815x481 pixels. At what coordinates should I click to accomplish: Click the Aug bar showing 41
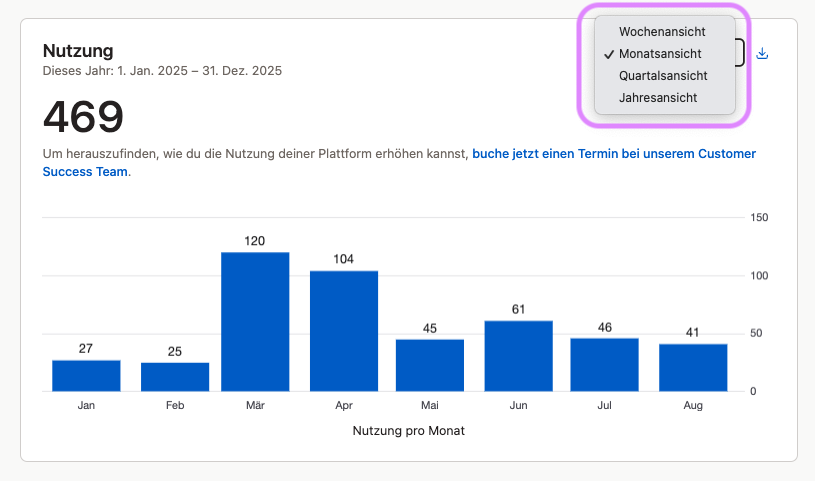coord(693,367)
